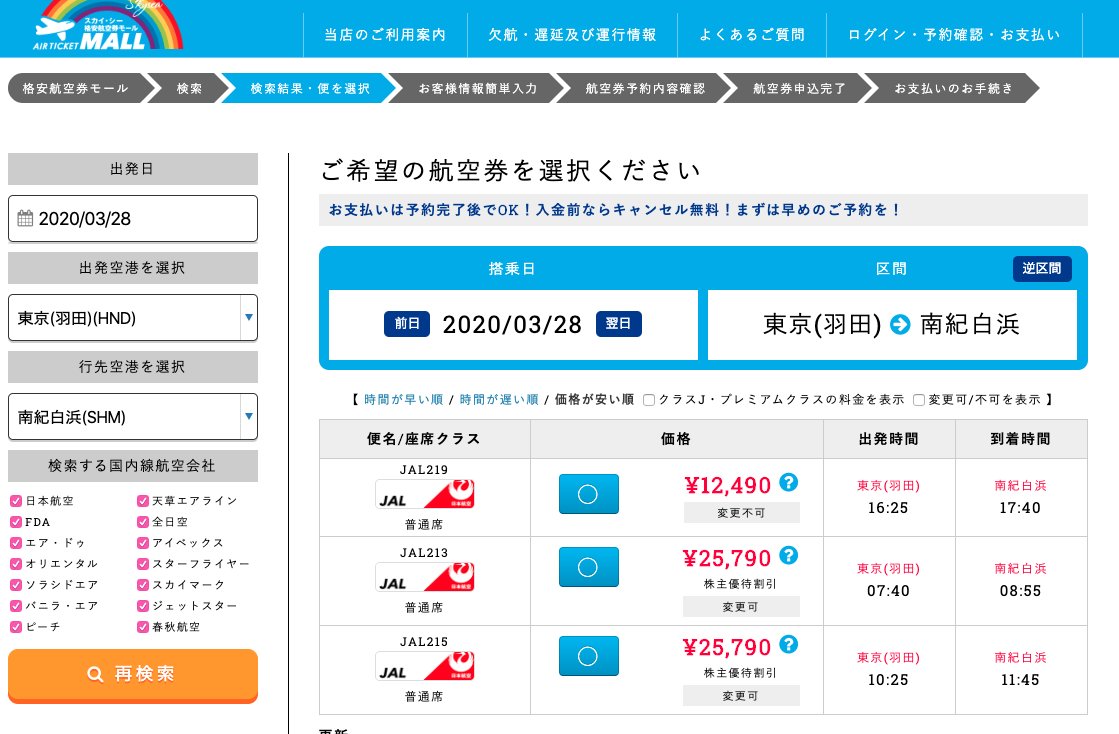The image size is (1119, 734).
Task: Toggle the FDA airline checkbox
Action: [x=16, y=522]
